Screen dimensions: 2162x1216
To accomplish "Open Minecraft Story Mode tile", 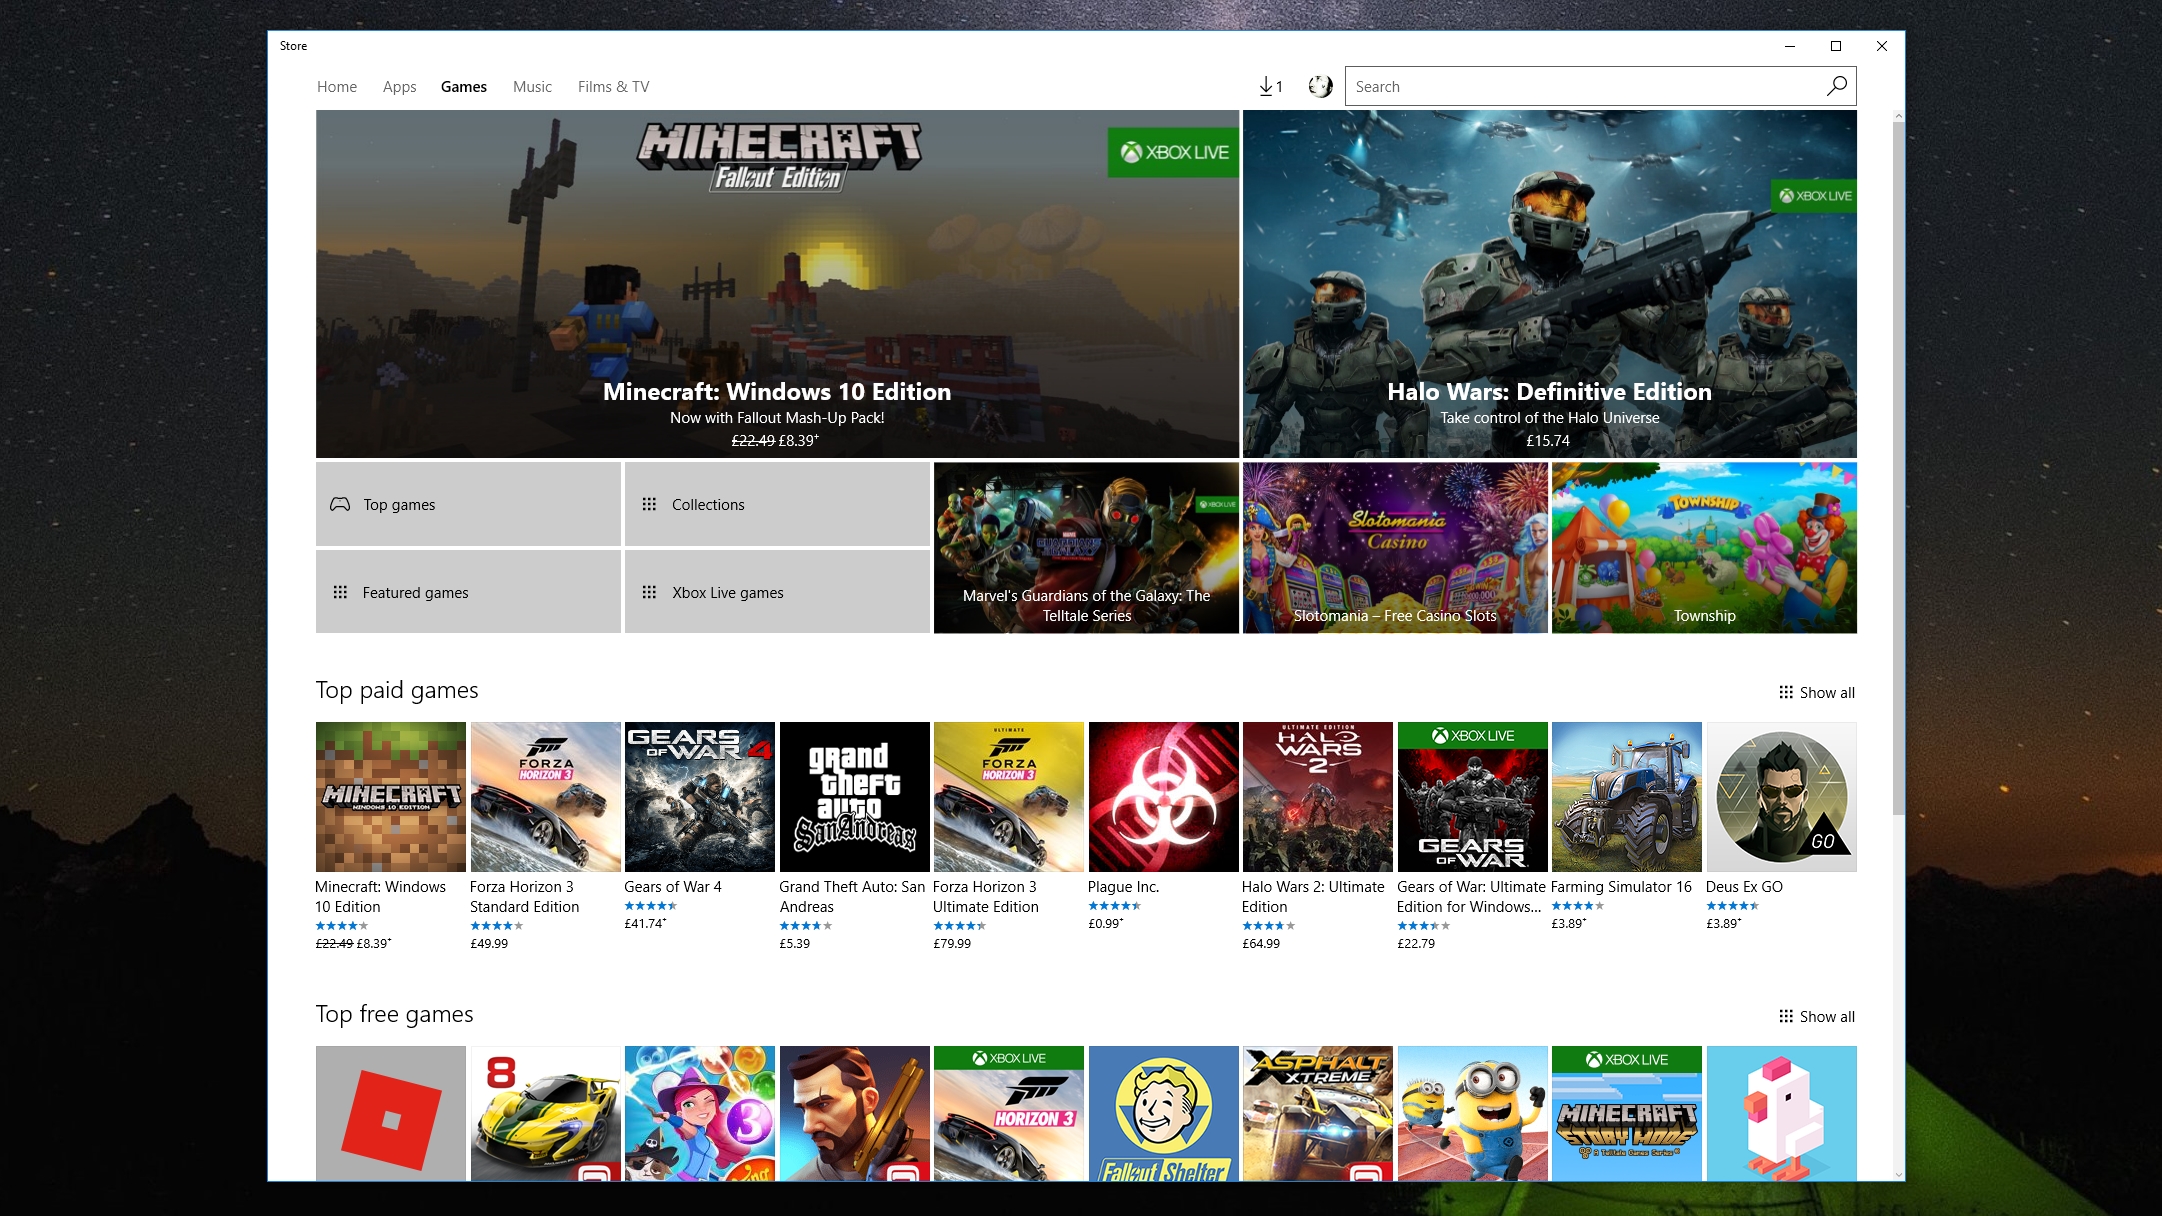I will click(x=1627, y=1113).
